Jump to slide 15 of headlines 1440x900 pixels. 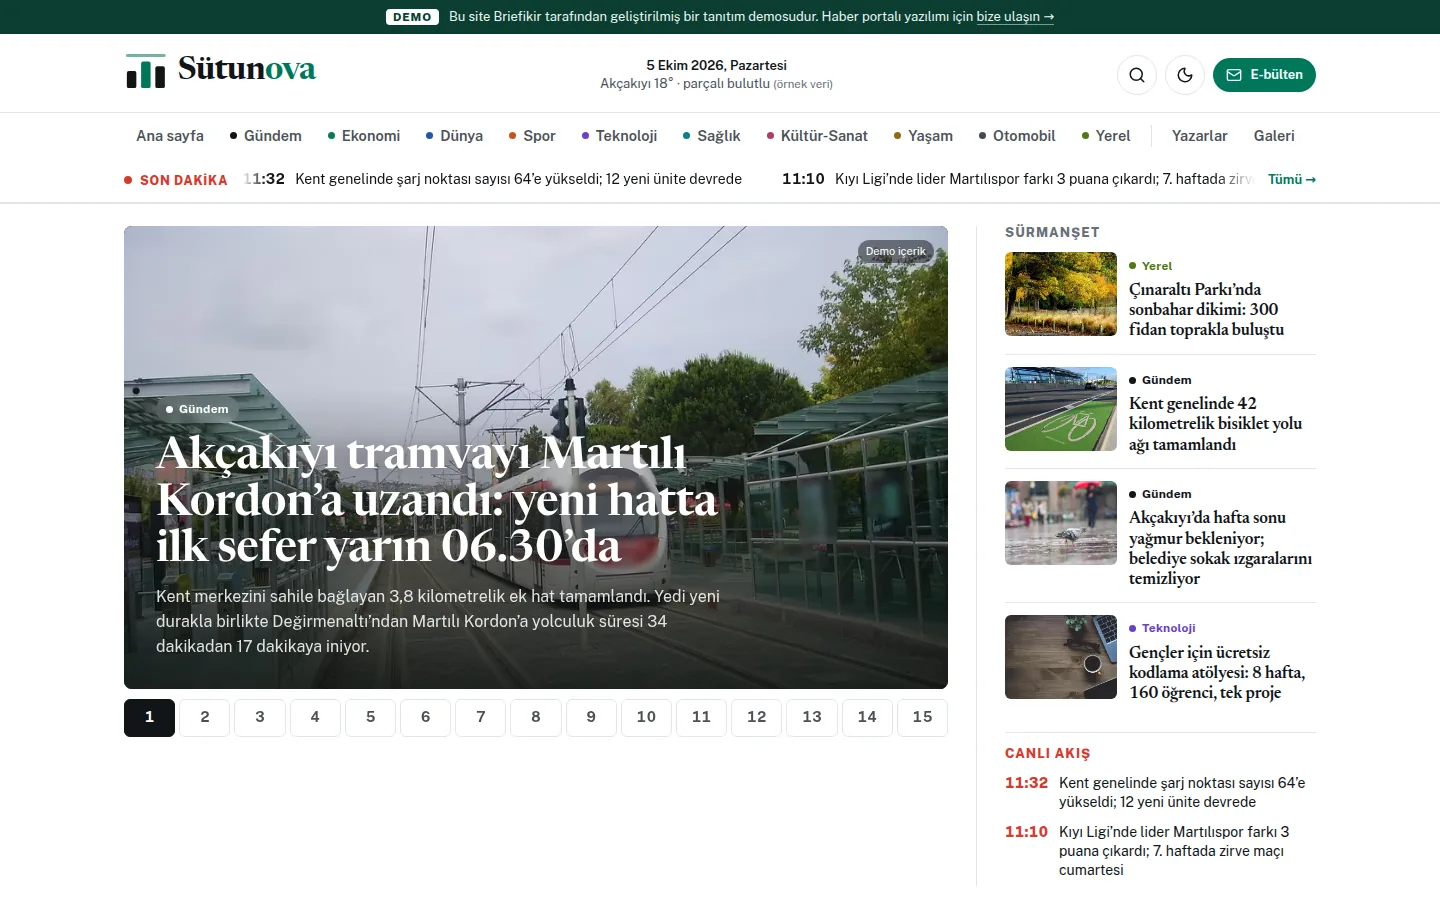[x=922, y=717]
